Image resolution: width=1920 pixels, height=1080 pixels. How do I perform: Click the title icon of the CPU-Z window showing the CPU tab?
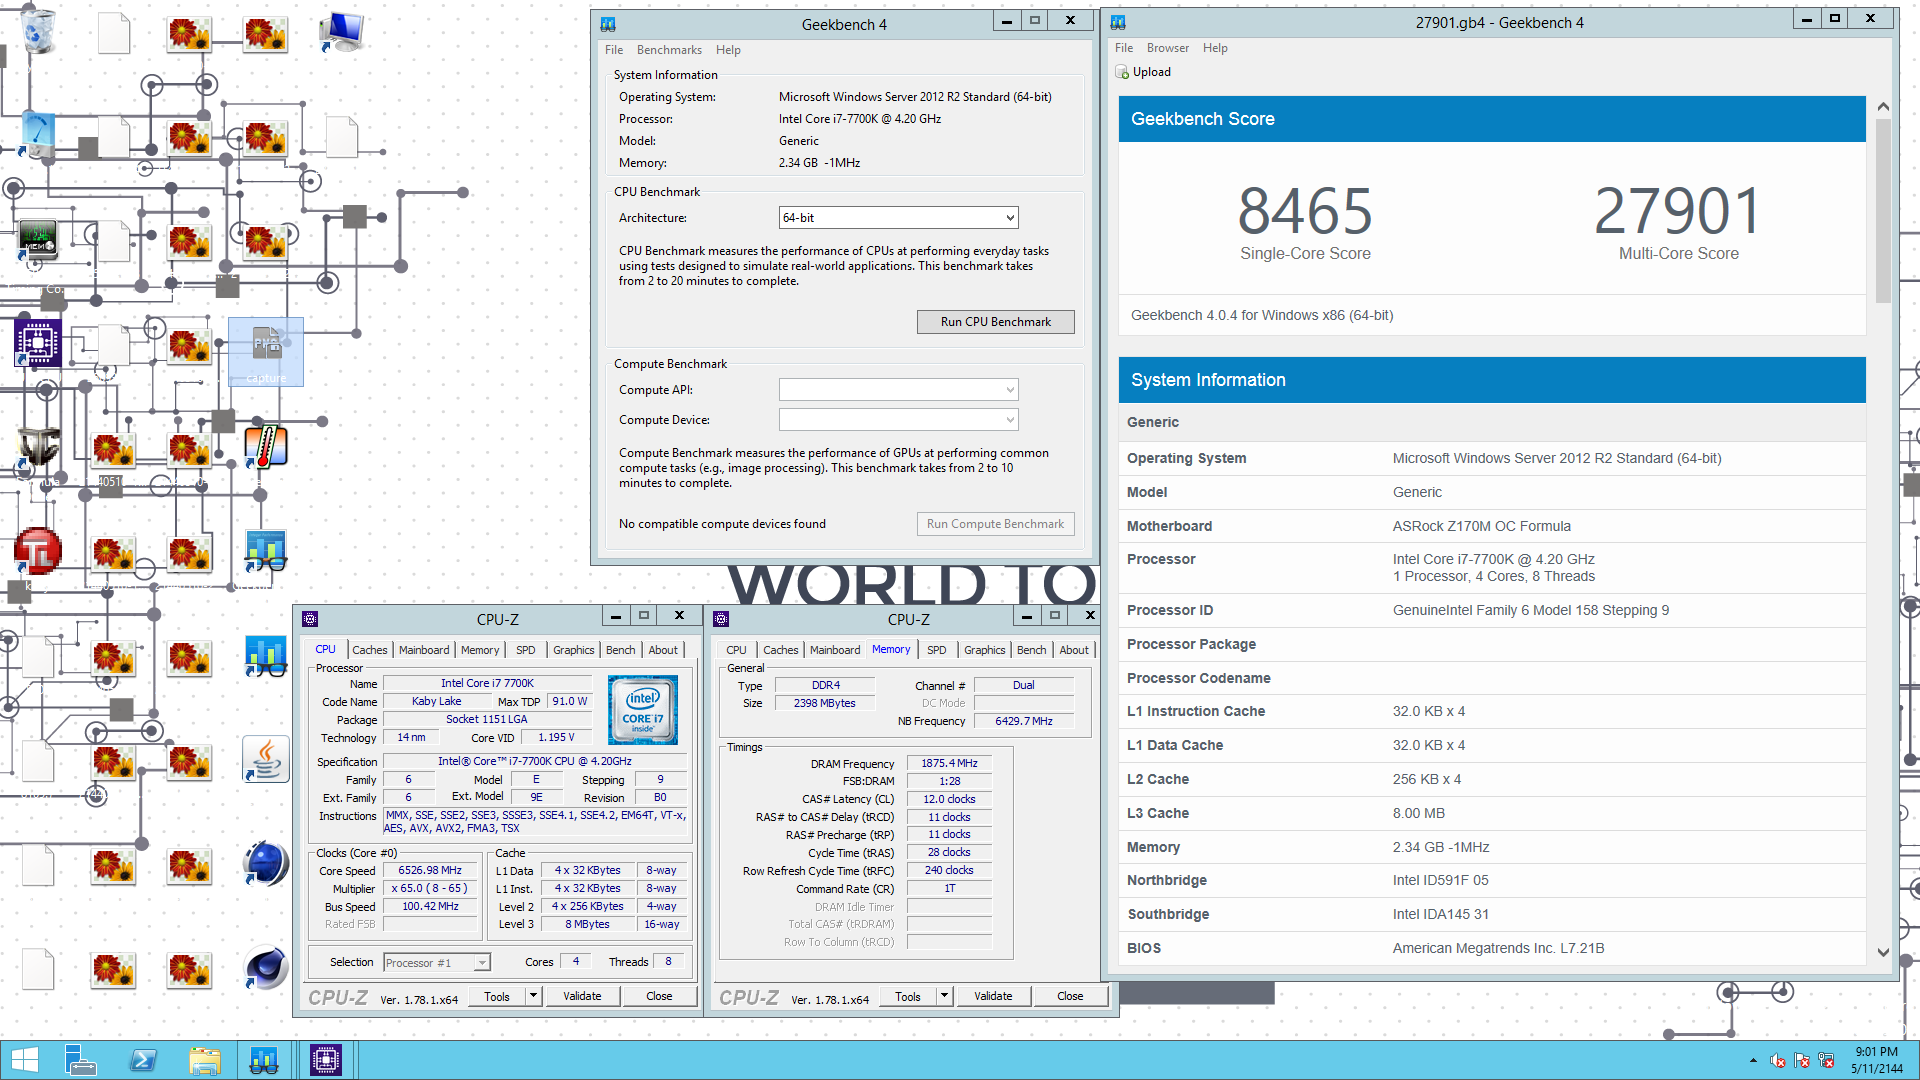coord(310,619)
